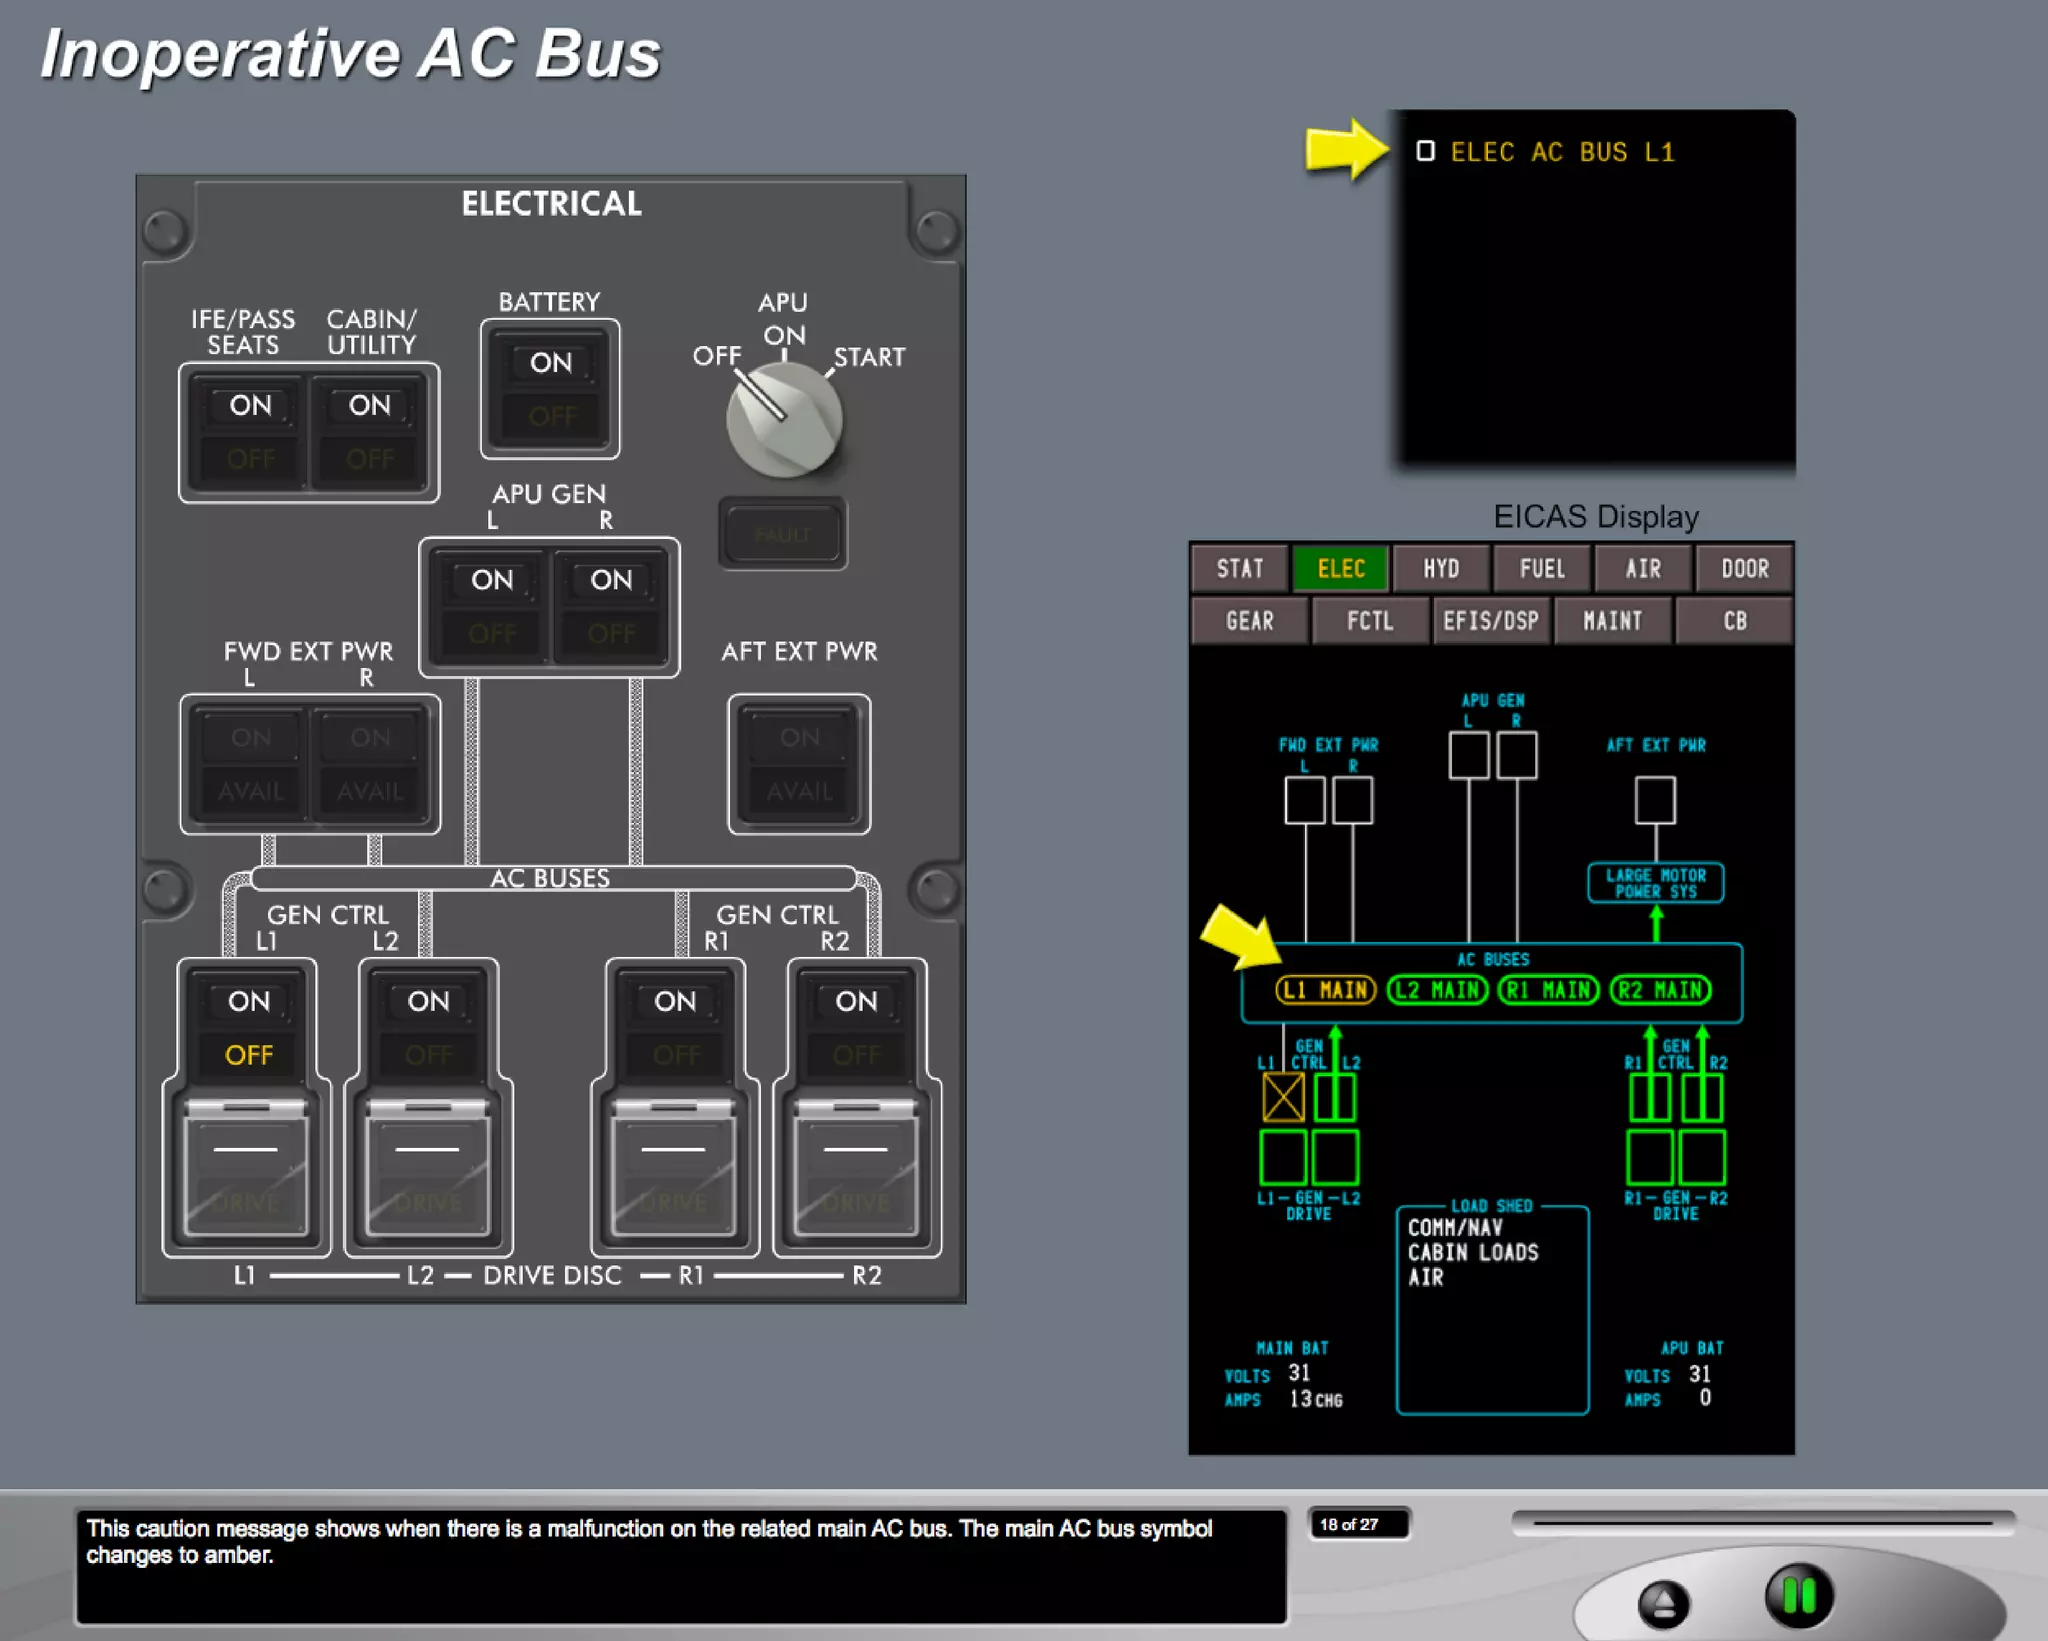Screen dimensions: 2048x1641
Task: Click the green pause button
Action: click(1799, 1595)
